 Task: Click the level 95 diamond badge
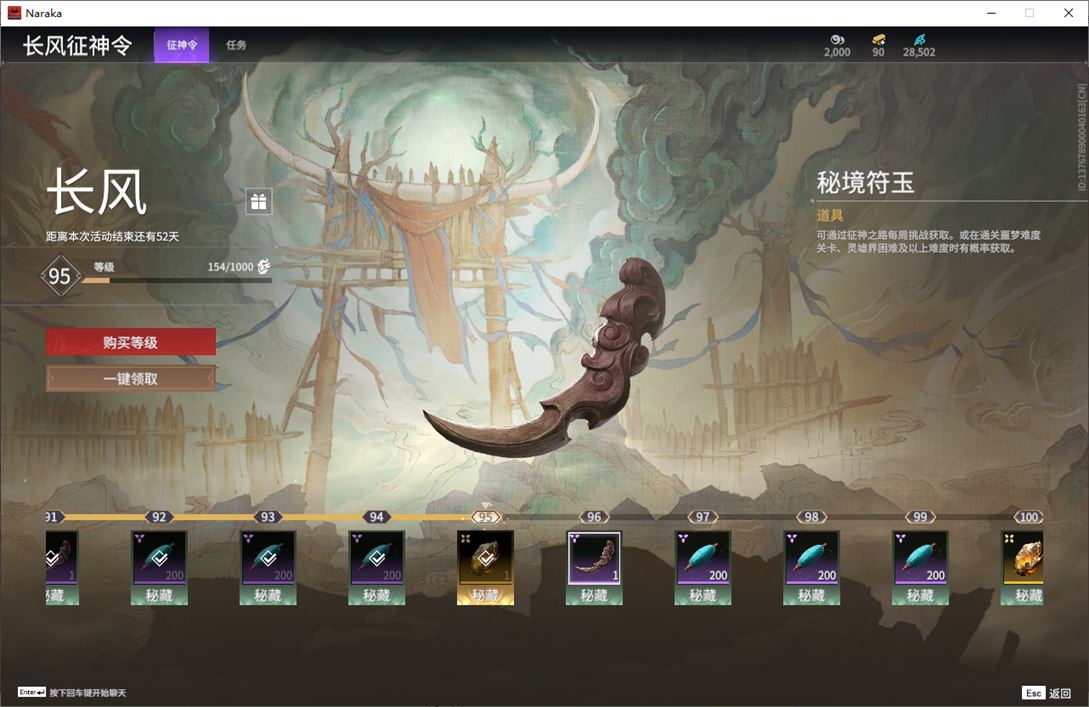[60, 276]
